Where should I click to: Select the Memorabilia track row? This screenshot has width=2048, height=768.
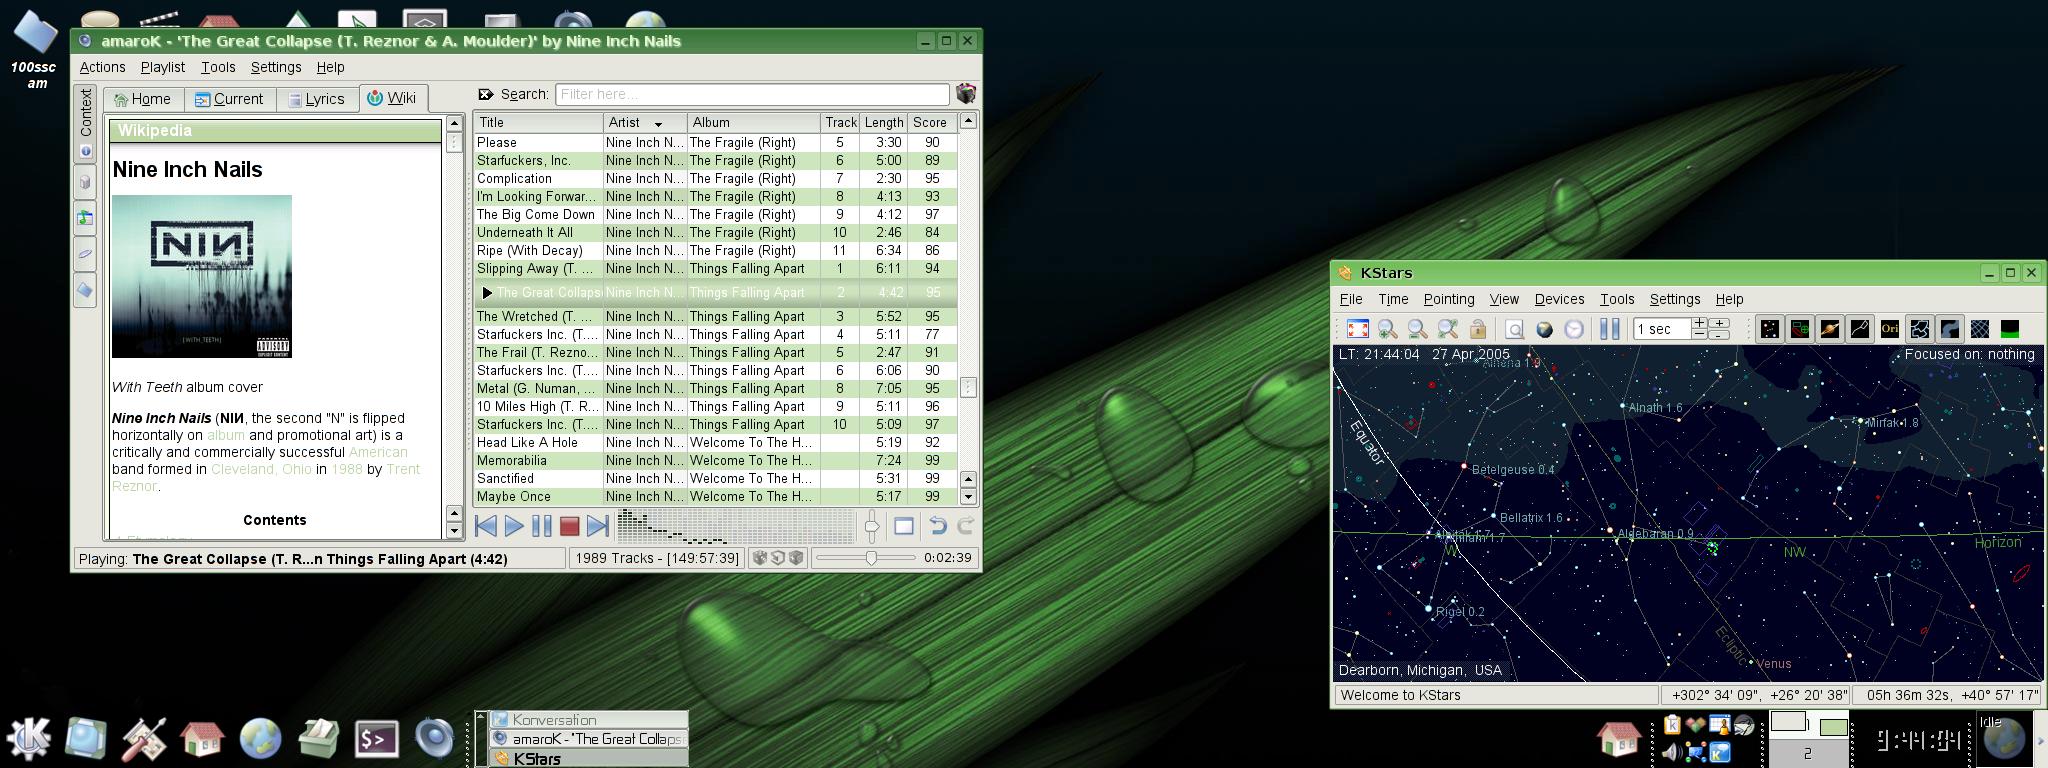tap(715, 461)
